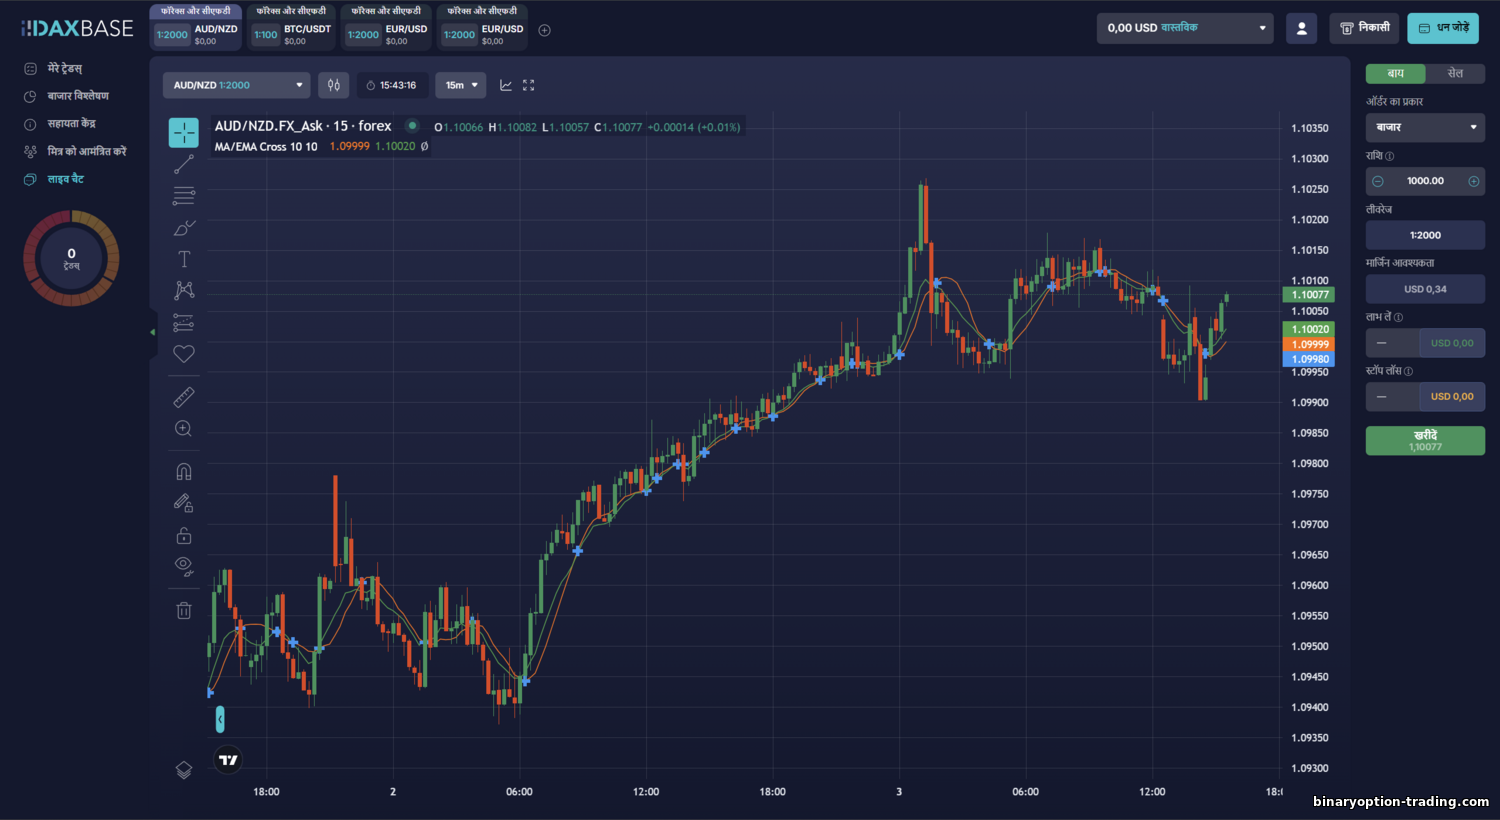Toggle the magnet snapping mode
The image size is (1500, 820).
pyautogui.click(x=184, y=471)
